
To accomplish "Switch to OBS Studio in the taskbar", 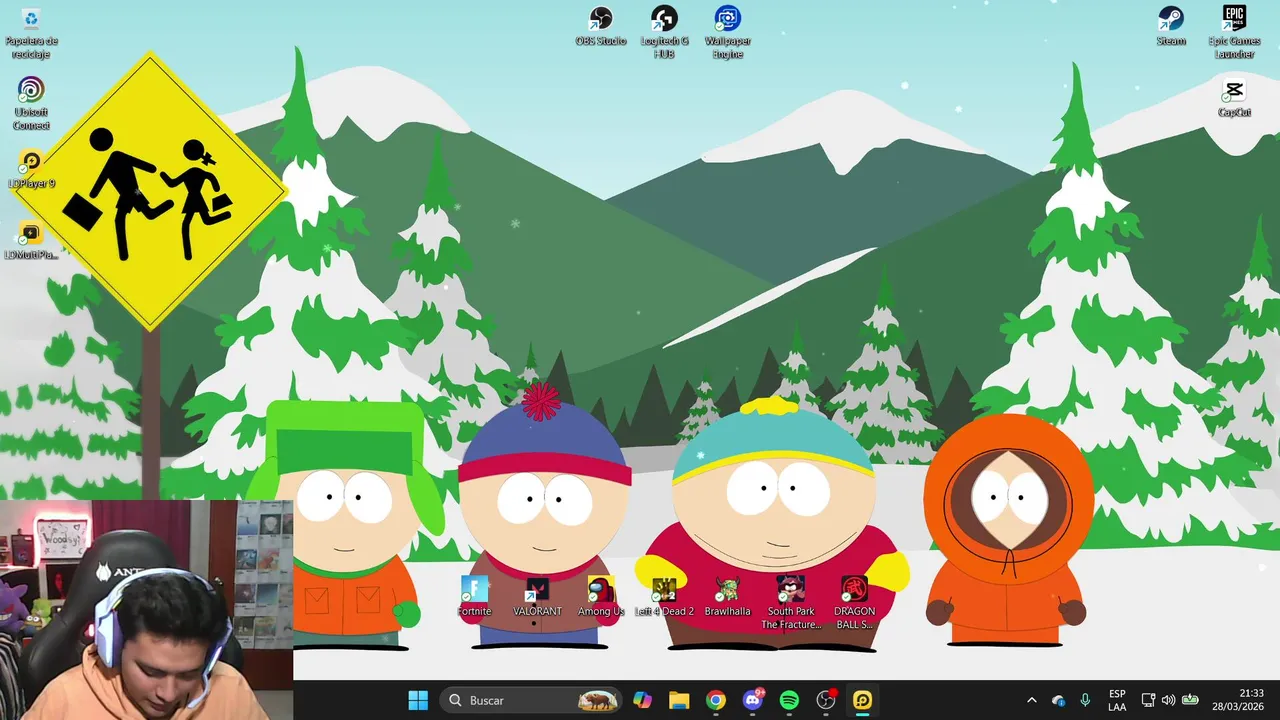I will pyautogui.click(x=826, y=700).
